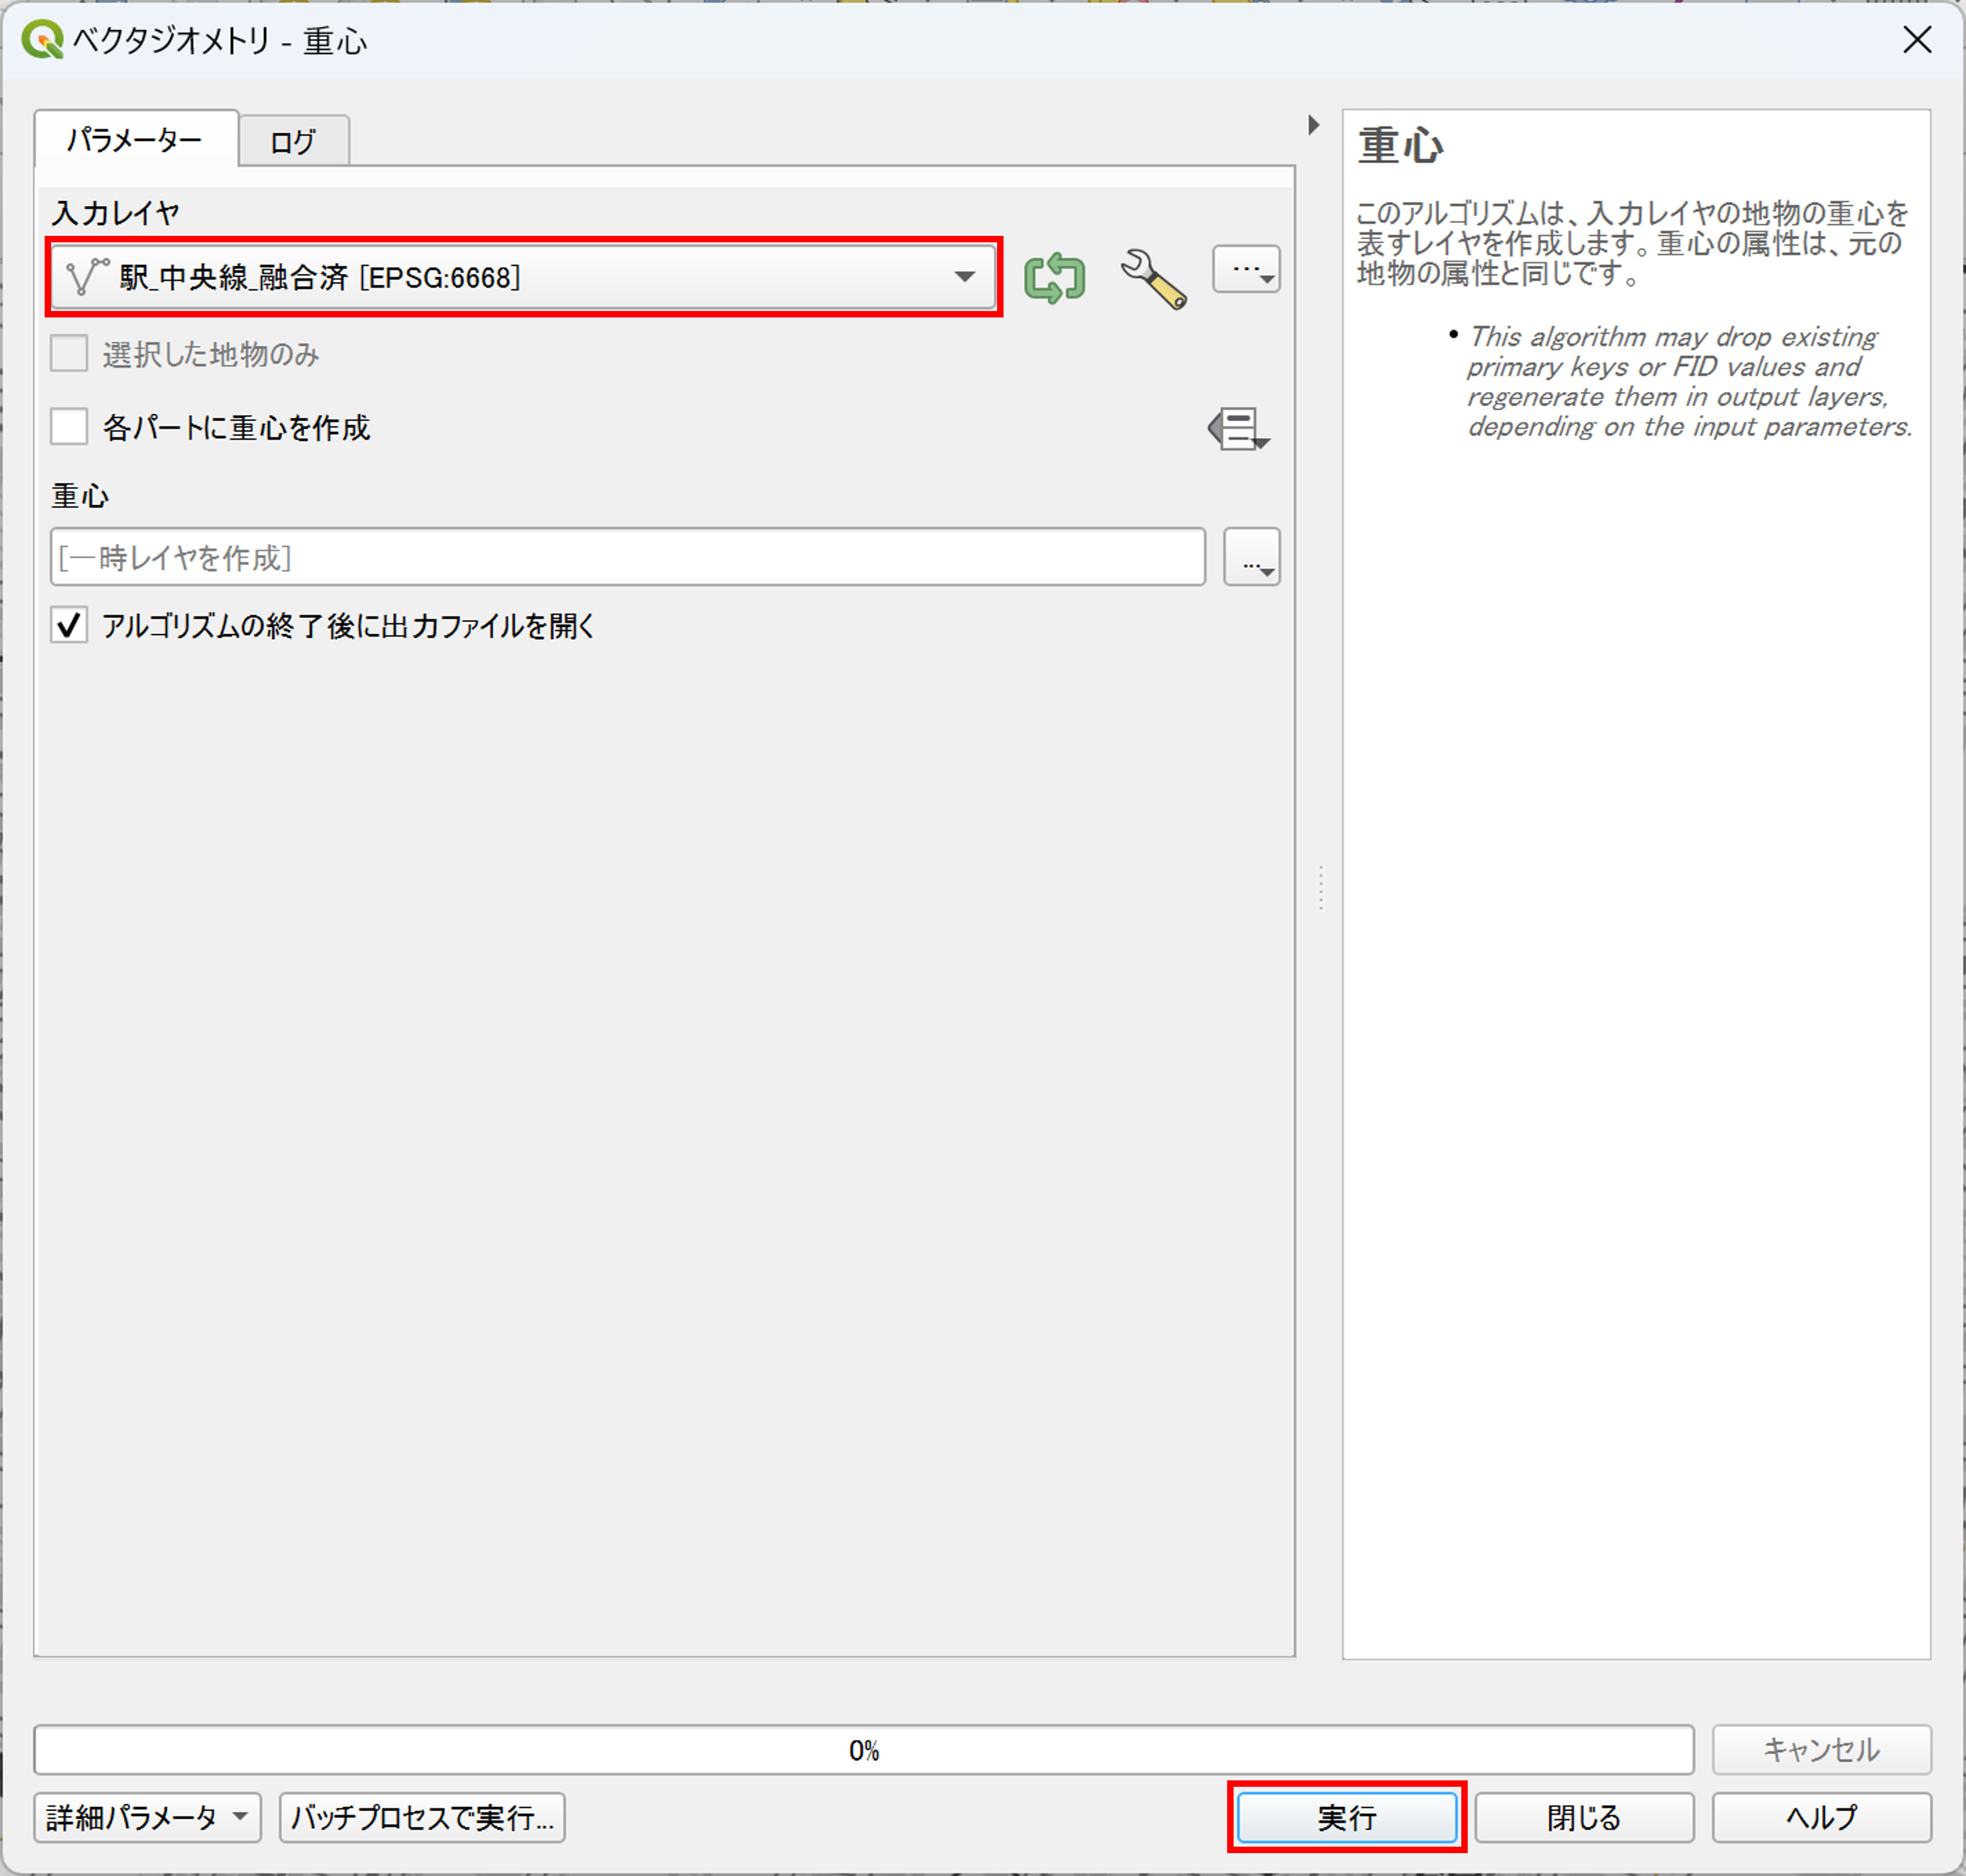The image size is (1966, 1876).
Task: Collapse the help panel with the arrow
Action: pyautogui.click(x=1314, y=125)
